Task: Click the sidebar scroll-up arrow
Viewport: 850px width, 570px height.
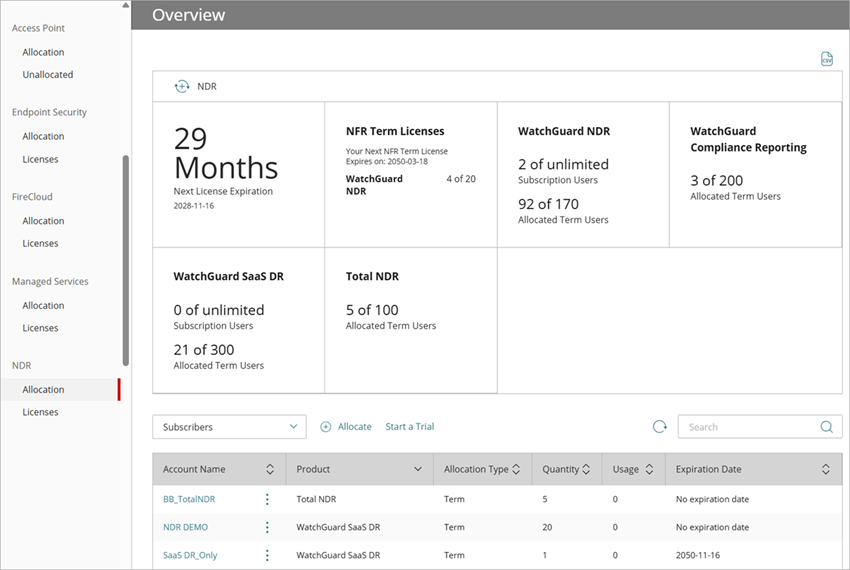Action: click(126, 5)
